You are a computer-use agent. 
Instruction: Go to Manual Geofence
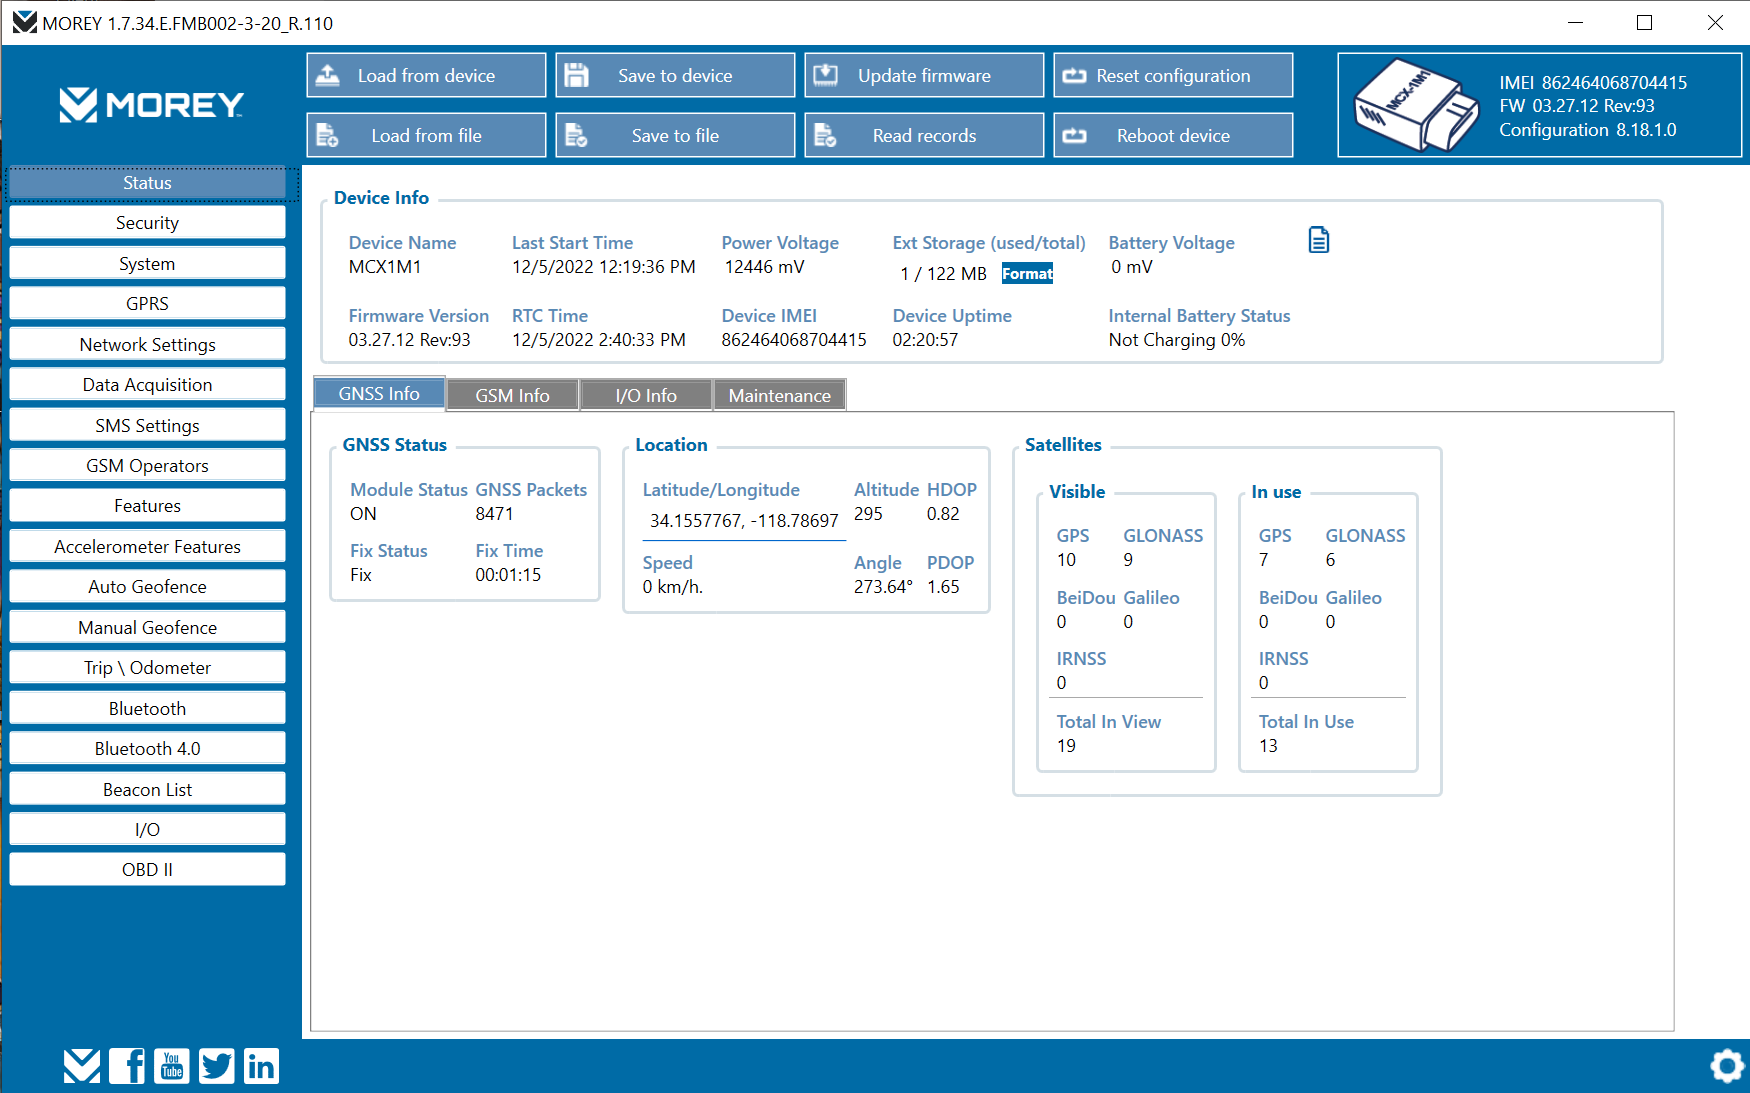pos(147,628)
